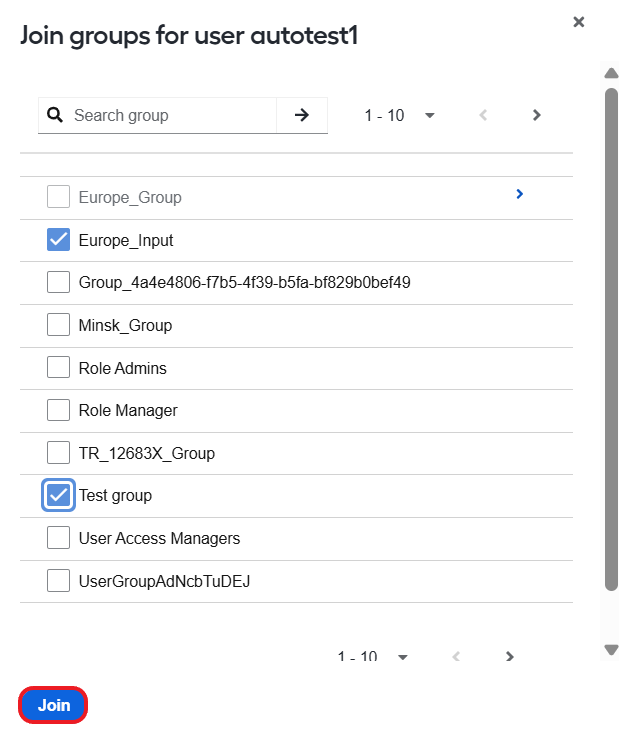Go to next page using top pagination arrow

click(536, 115)
